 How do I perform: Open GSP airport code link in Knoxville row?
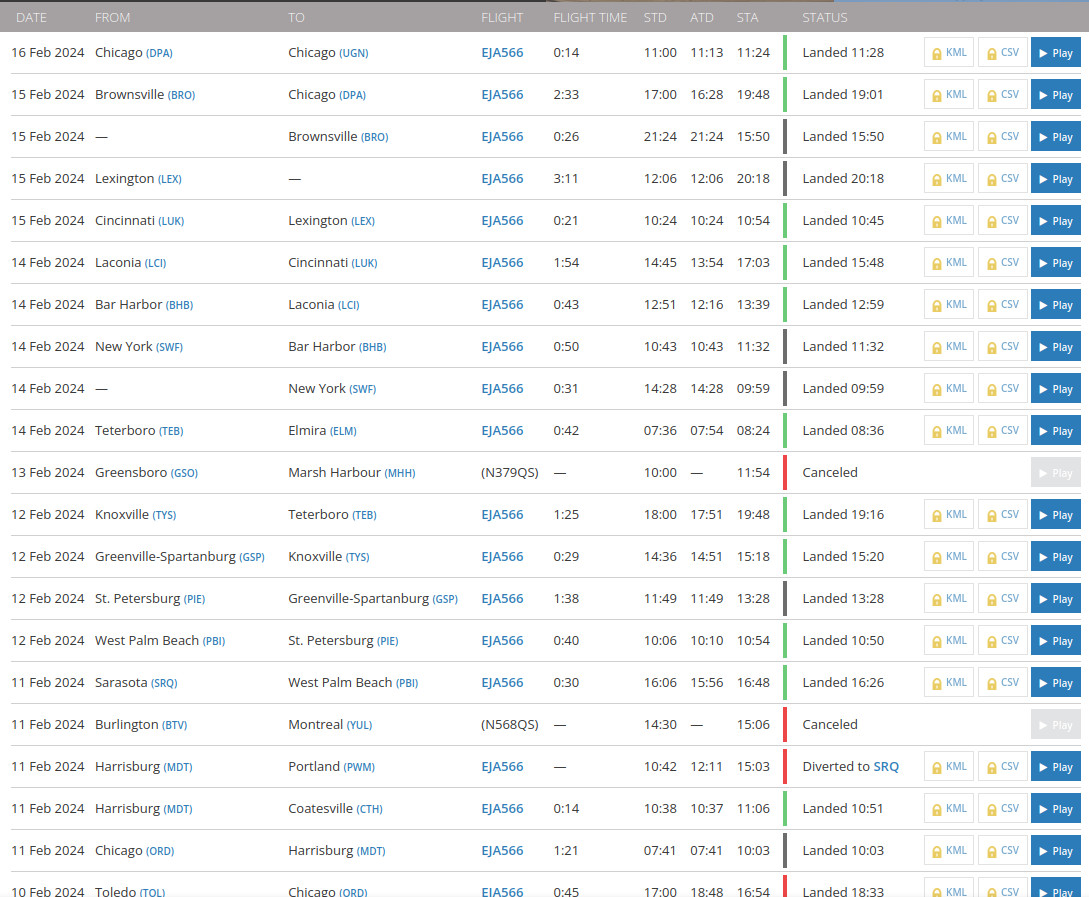click(x=251, y=557)
